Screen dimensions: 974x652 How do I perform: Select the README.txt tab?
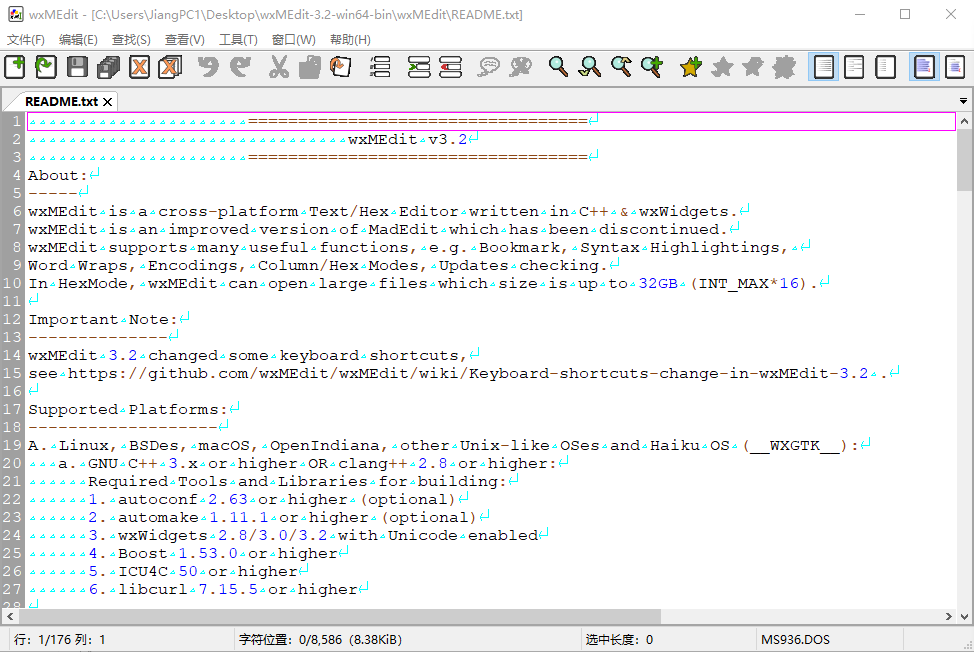tap(61, 101)
